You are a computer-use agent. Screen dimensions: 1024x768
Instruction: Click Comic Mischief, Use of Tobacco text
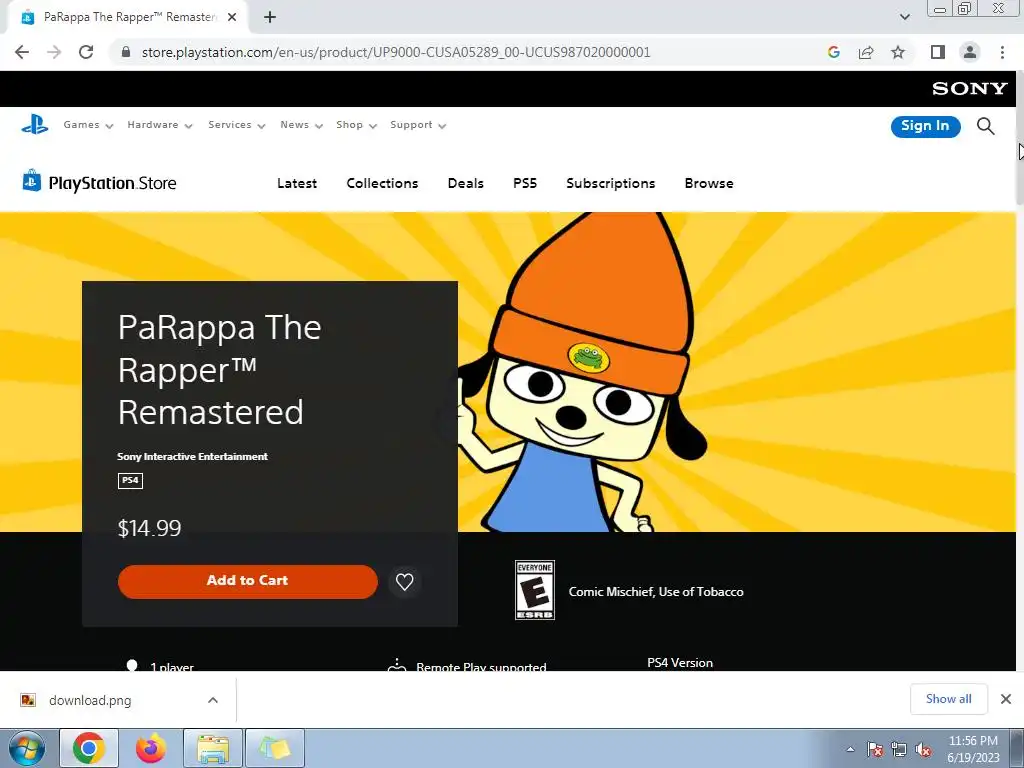click(656, 592)
